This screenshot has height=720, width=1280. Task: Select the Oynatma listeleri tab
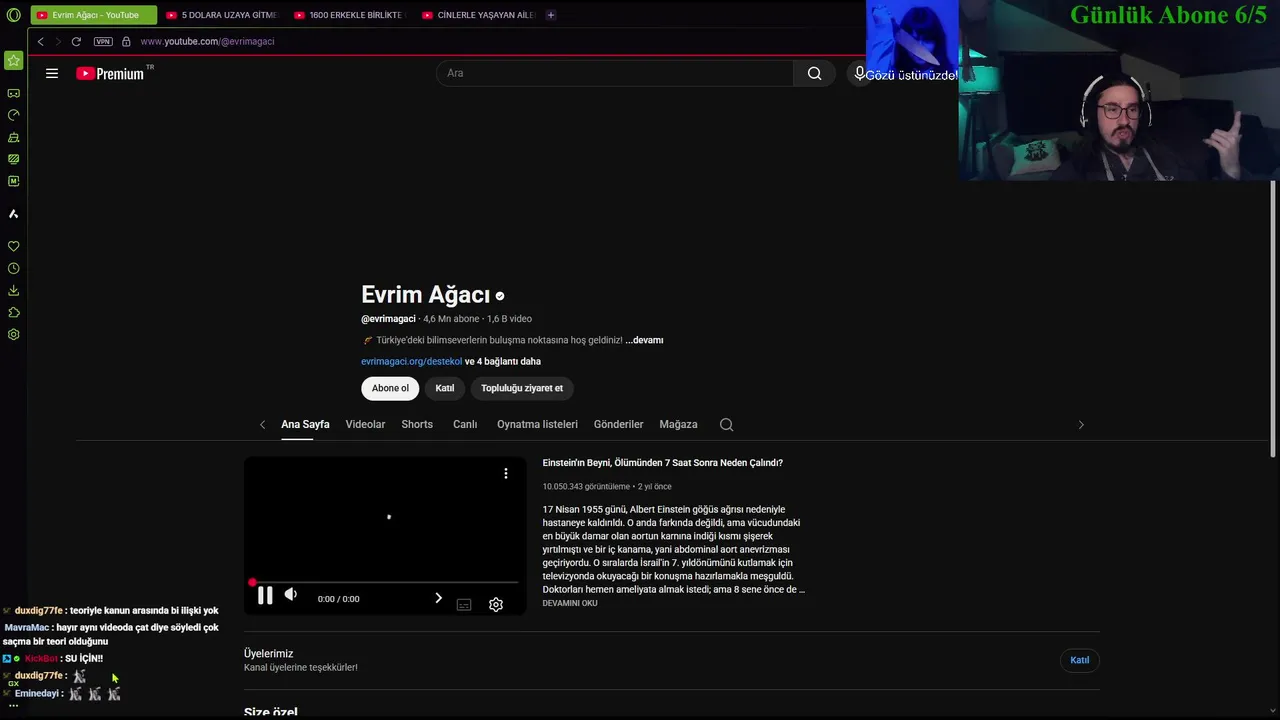[x=537, y=425]
